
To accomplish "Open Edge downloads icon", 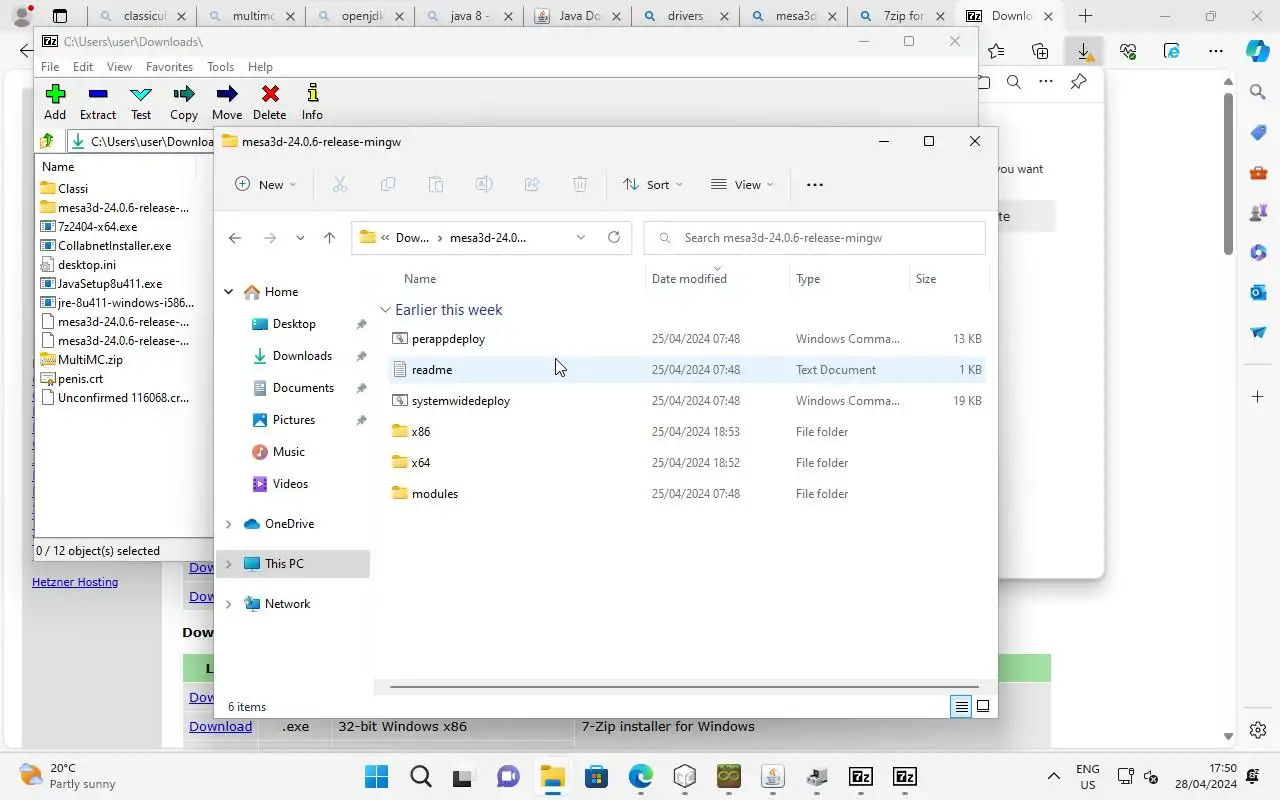I will [1083, 51].
